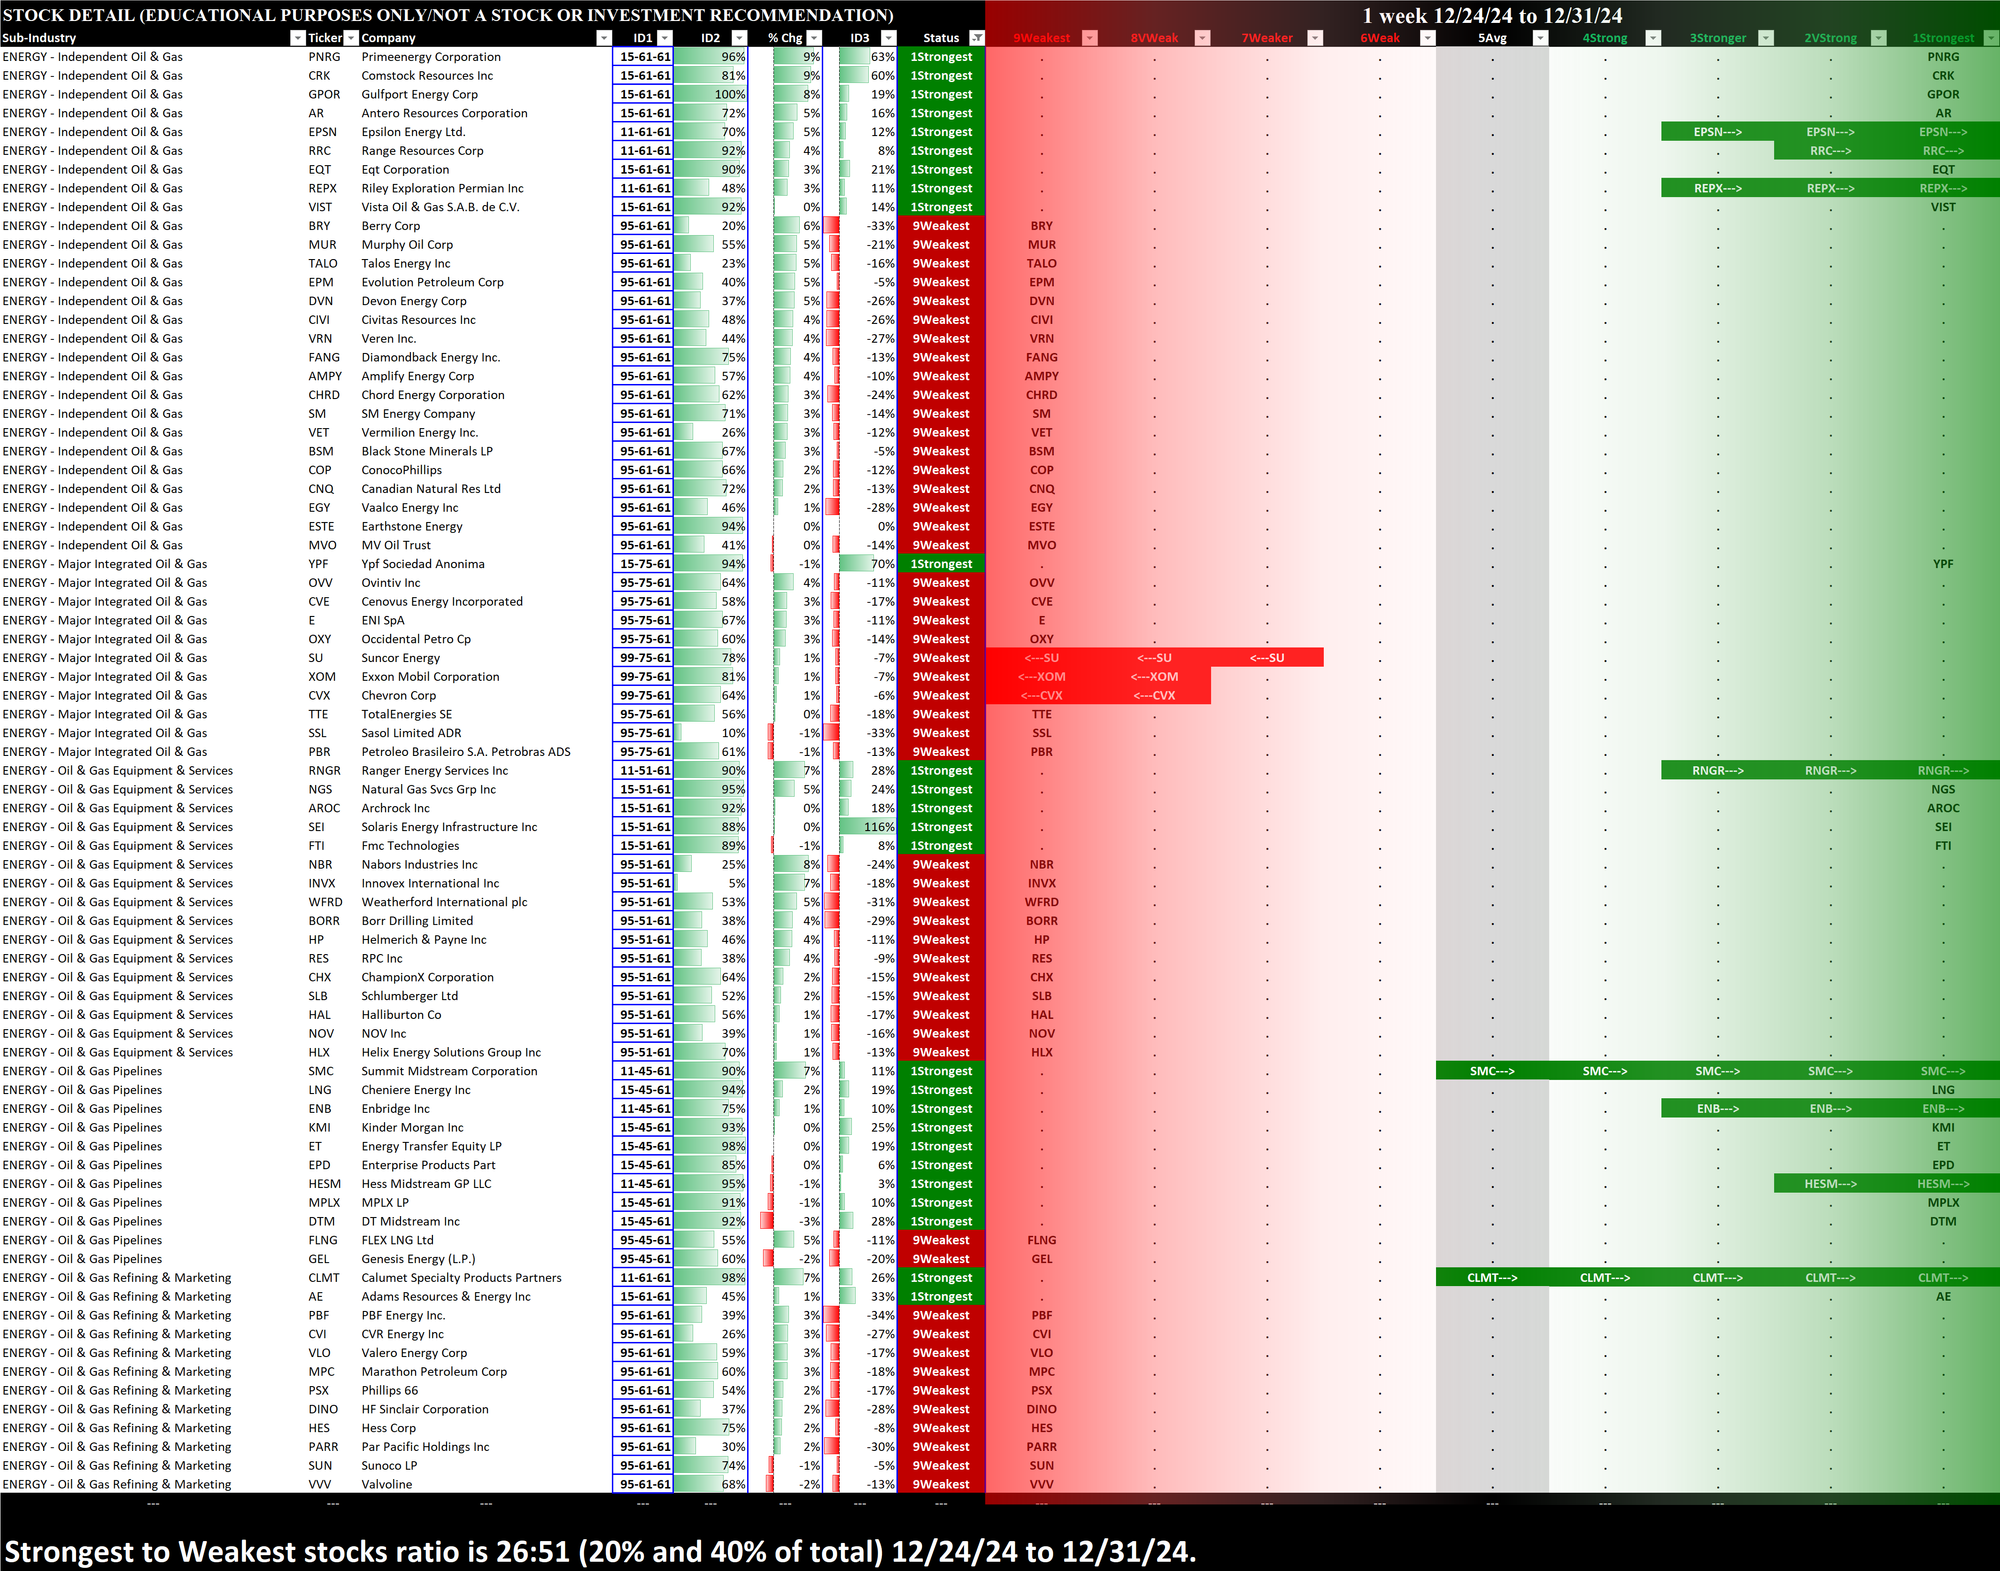Screen dimensions: 2000x1571
Task: Expand the Company column filter arrow
Action: pyautogui.click(x=603, y=38)
